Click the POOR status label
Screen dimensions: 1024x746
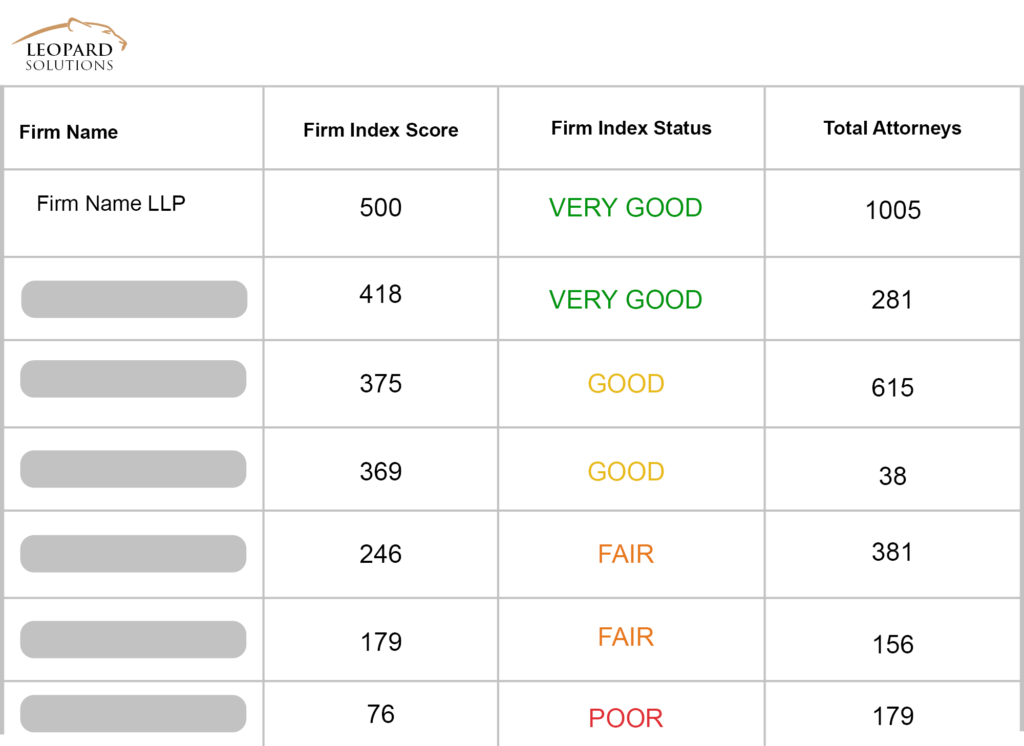(626, 718)
